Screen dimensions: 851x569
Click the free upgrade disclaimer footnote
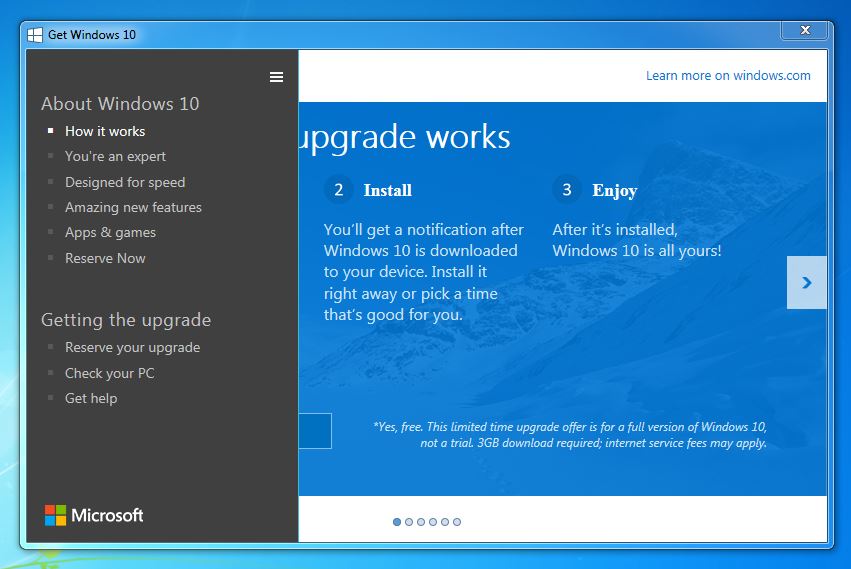[x=570, y=435]
